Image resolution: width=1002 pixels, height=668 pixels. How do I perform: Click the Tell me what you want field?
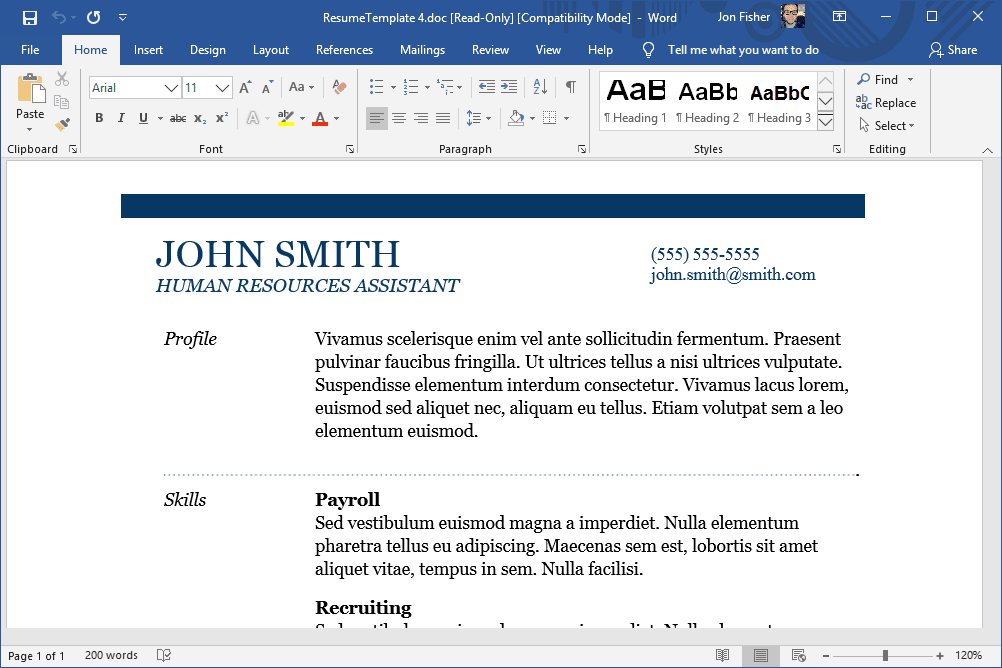tap(742, 50)
